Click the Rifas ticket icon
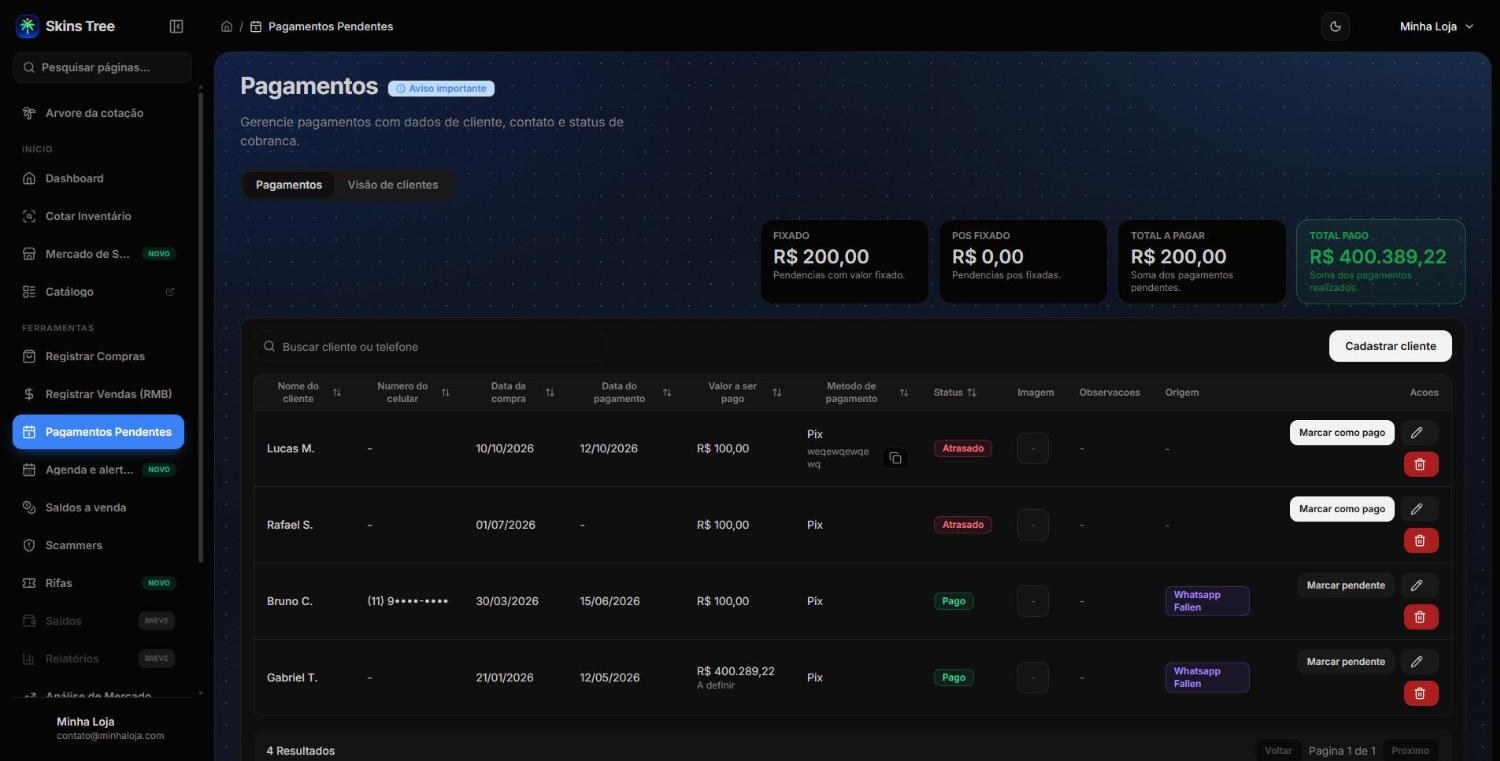This screenshot has width=1500, height=761. [29, 583]
